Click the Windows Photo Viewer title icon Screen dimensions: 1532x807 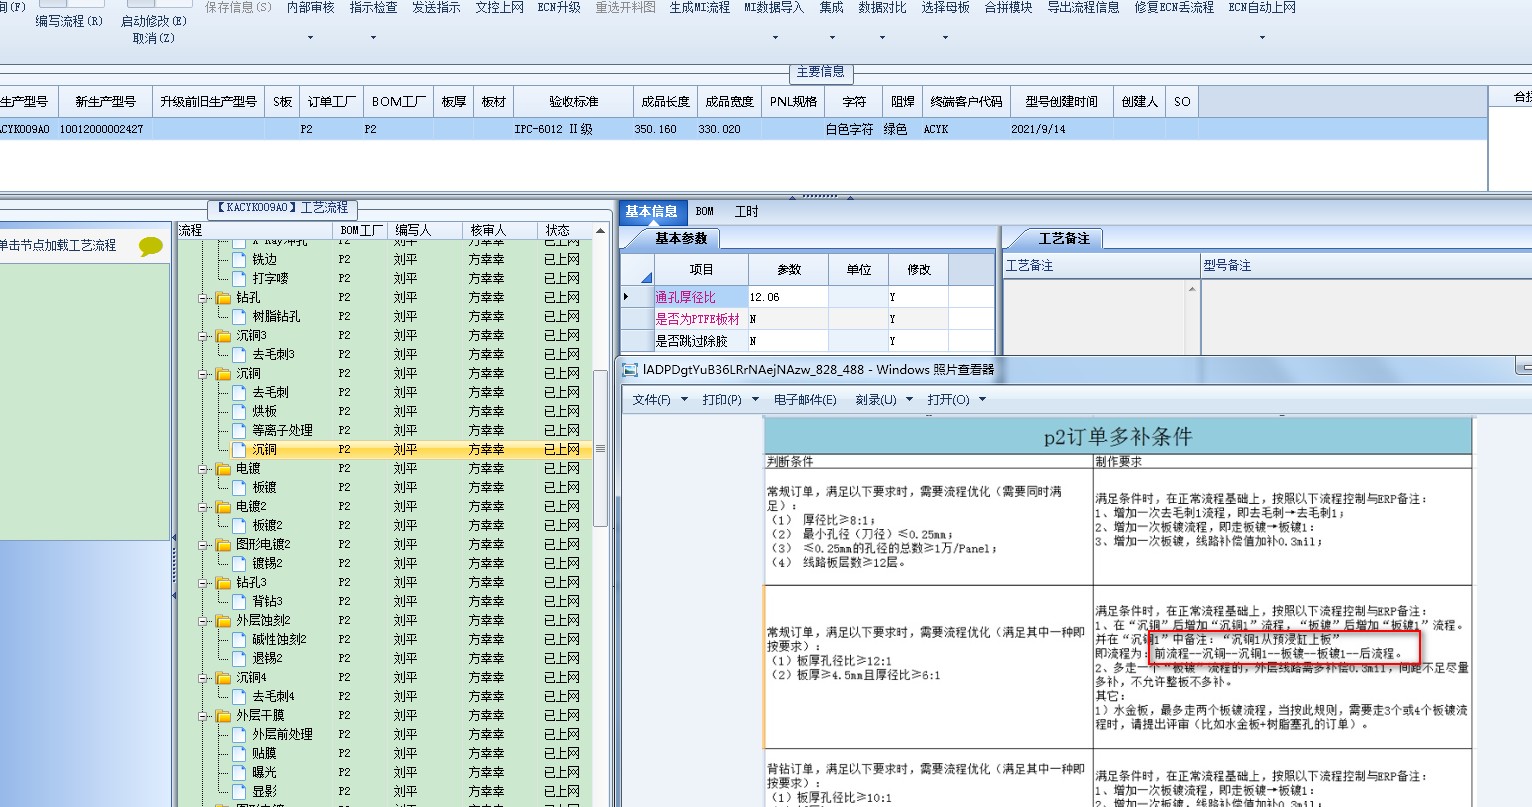click(630, 369)
